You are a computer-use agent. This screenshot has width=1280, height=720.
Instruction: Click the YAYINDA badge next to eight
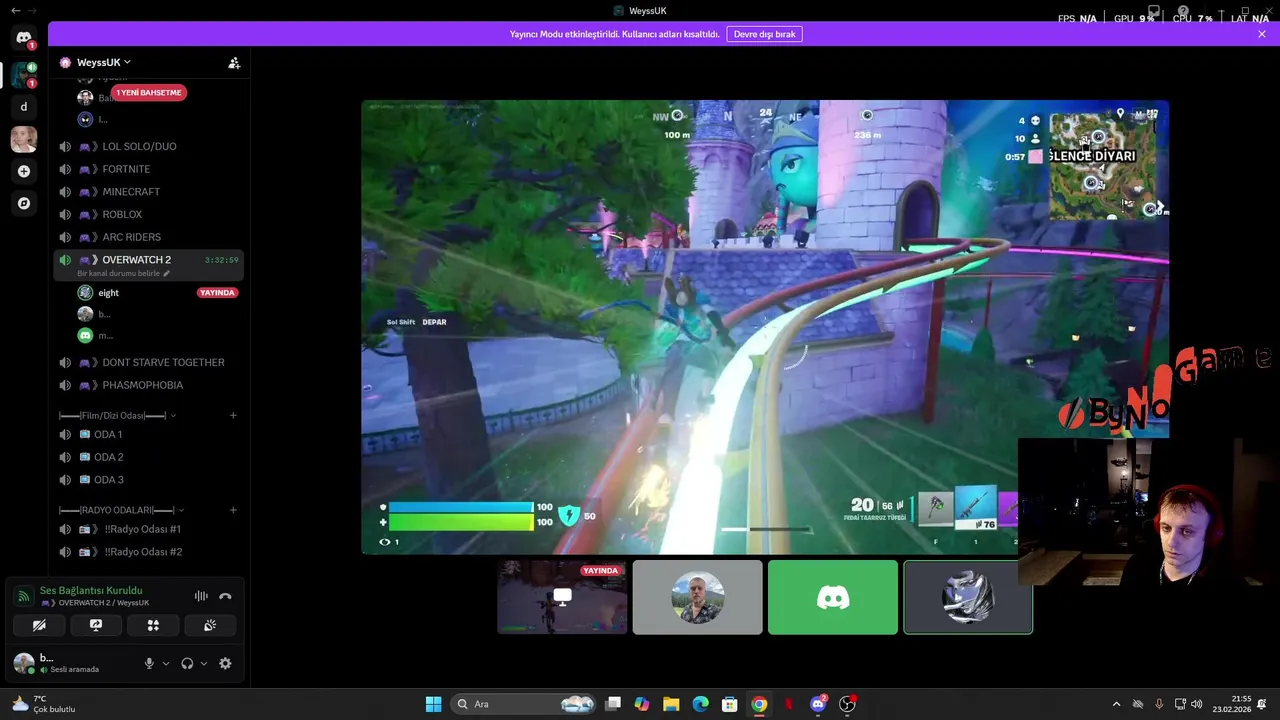click(x=217, y=293)
